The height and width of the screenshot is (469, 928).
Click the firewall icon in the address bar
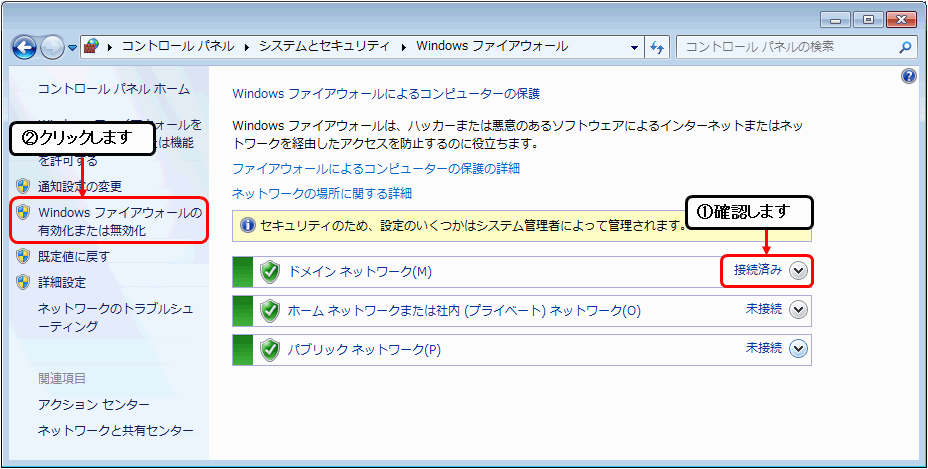click(91, 46)
